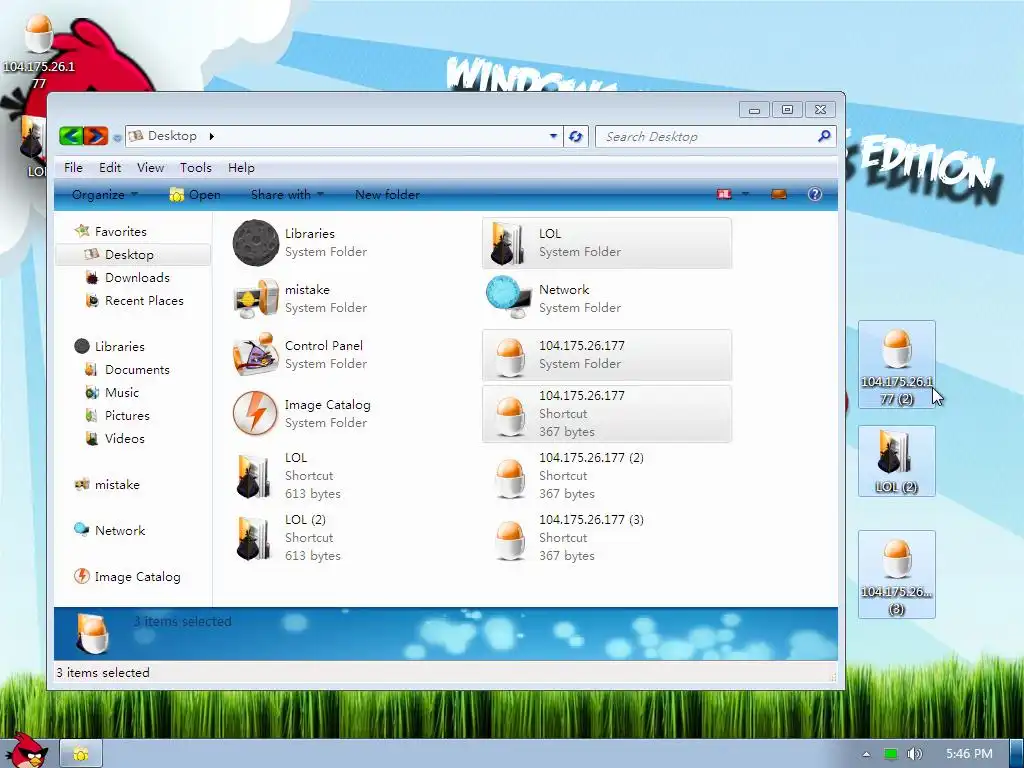This screenshot has height=768, width=1024.
Task: Select the 104.175.26.177 (3) shortcut item
Action: click(607, 537)
